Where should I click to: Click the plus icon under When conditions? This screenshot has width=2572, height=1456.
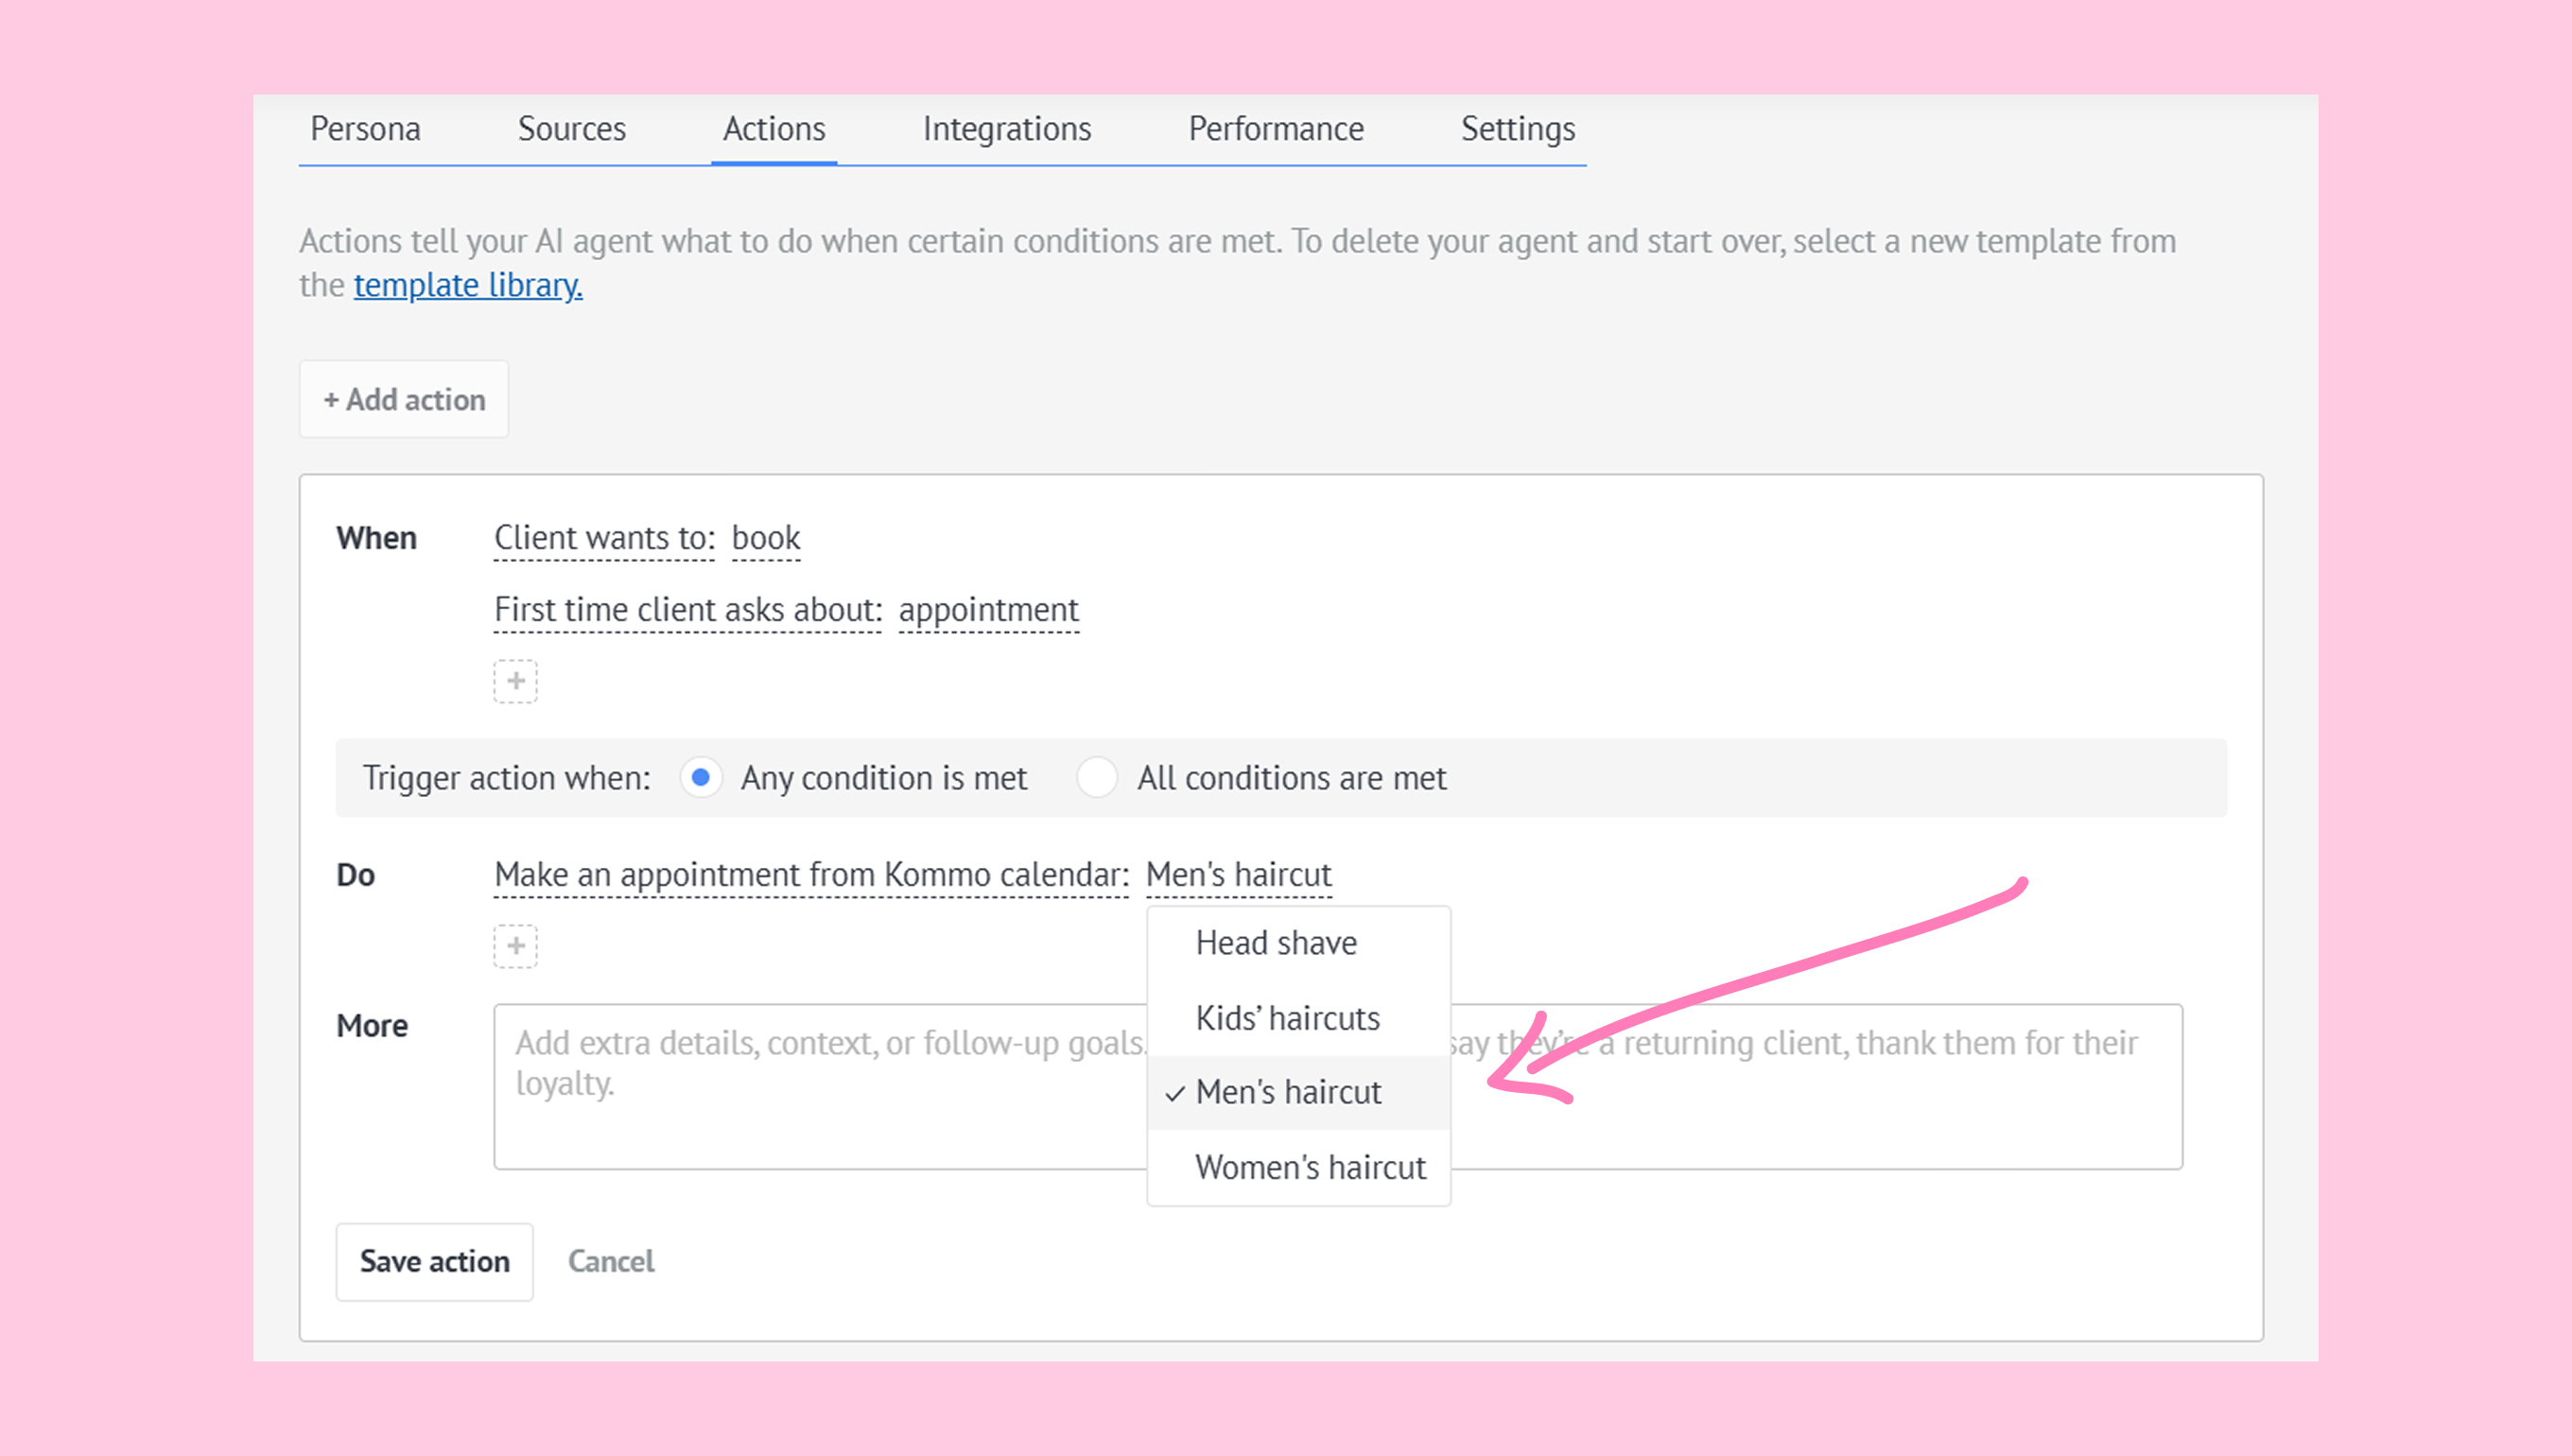click(515, 681)
